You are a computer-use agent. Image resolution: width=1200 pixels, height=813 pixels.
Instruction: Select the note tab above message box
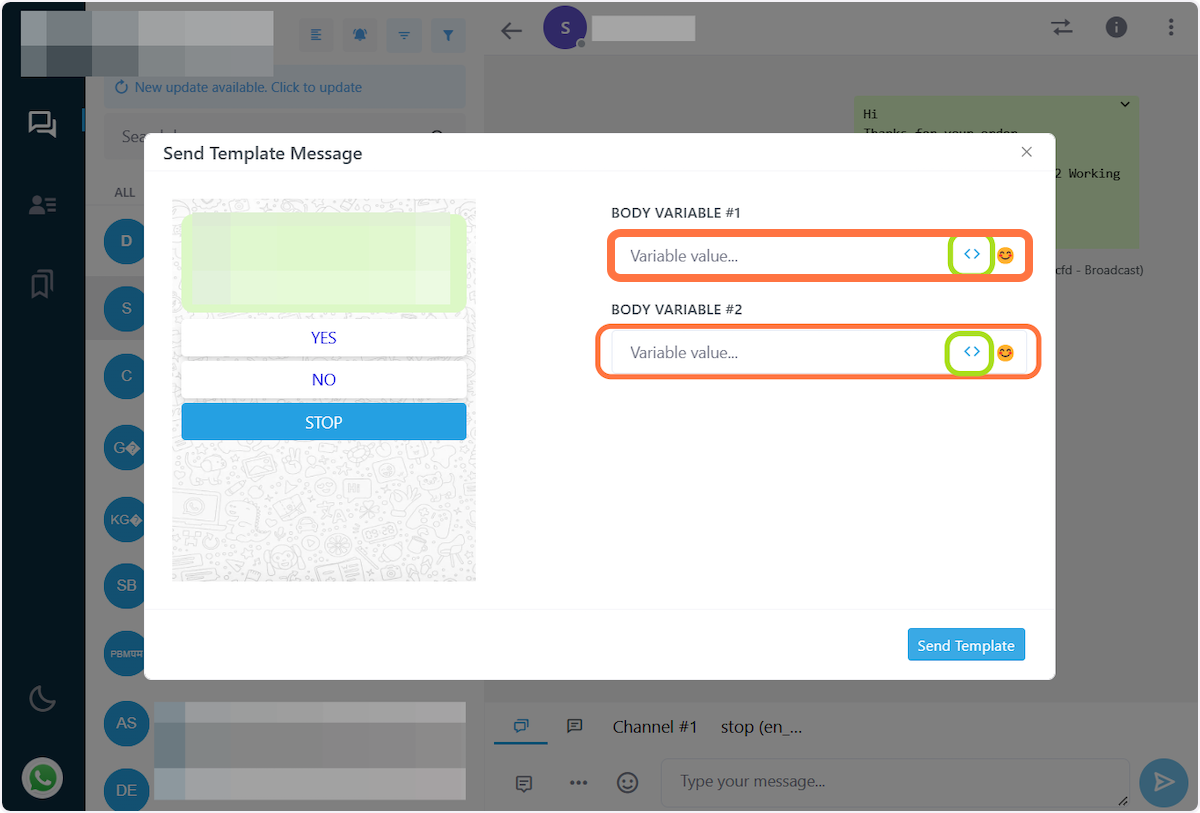click(575, 726)
